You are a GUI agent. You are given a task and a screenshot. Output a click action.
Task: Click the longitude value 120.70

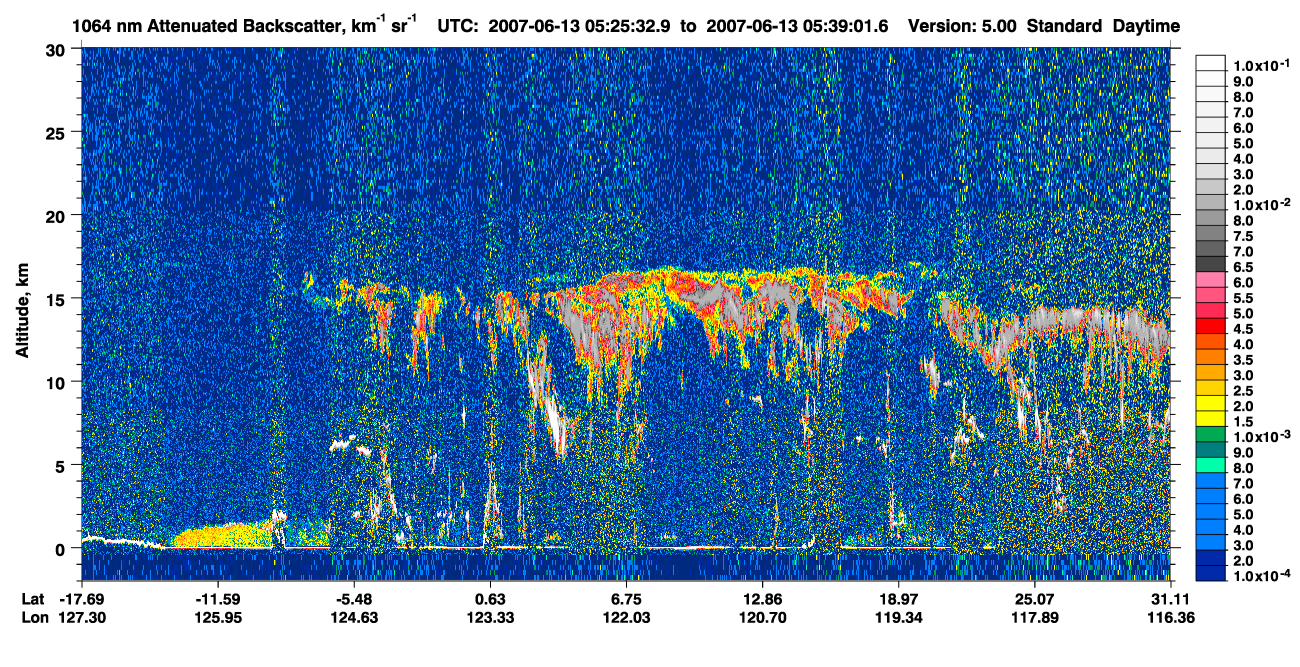[762, 618]
